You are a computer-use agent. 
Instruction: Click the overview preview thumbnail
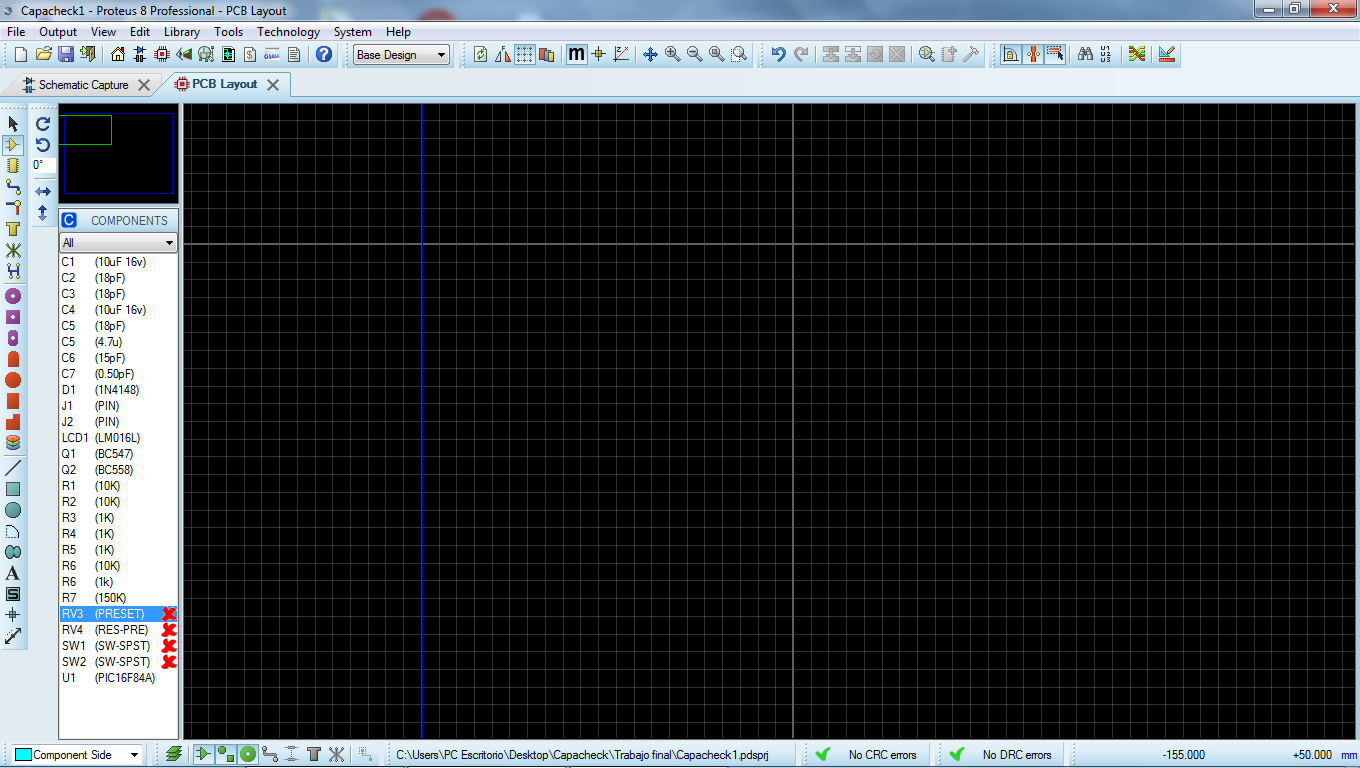point(118,154)
